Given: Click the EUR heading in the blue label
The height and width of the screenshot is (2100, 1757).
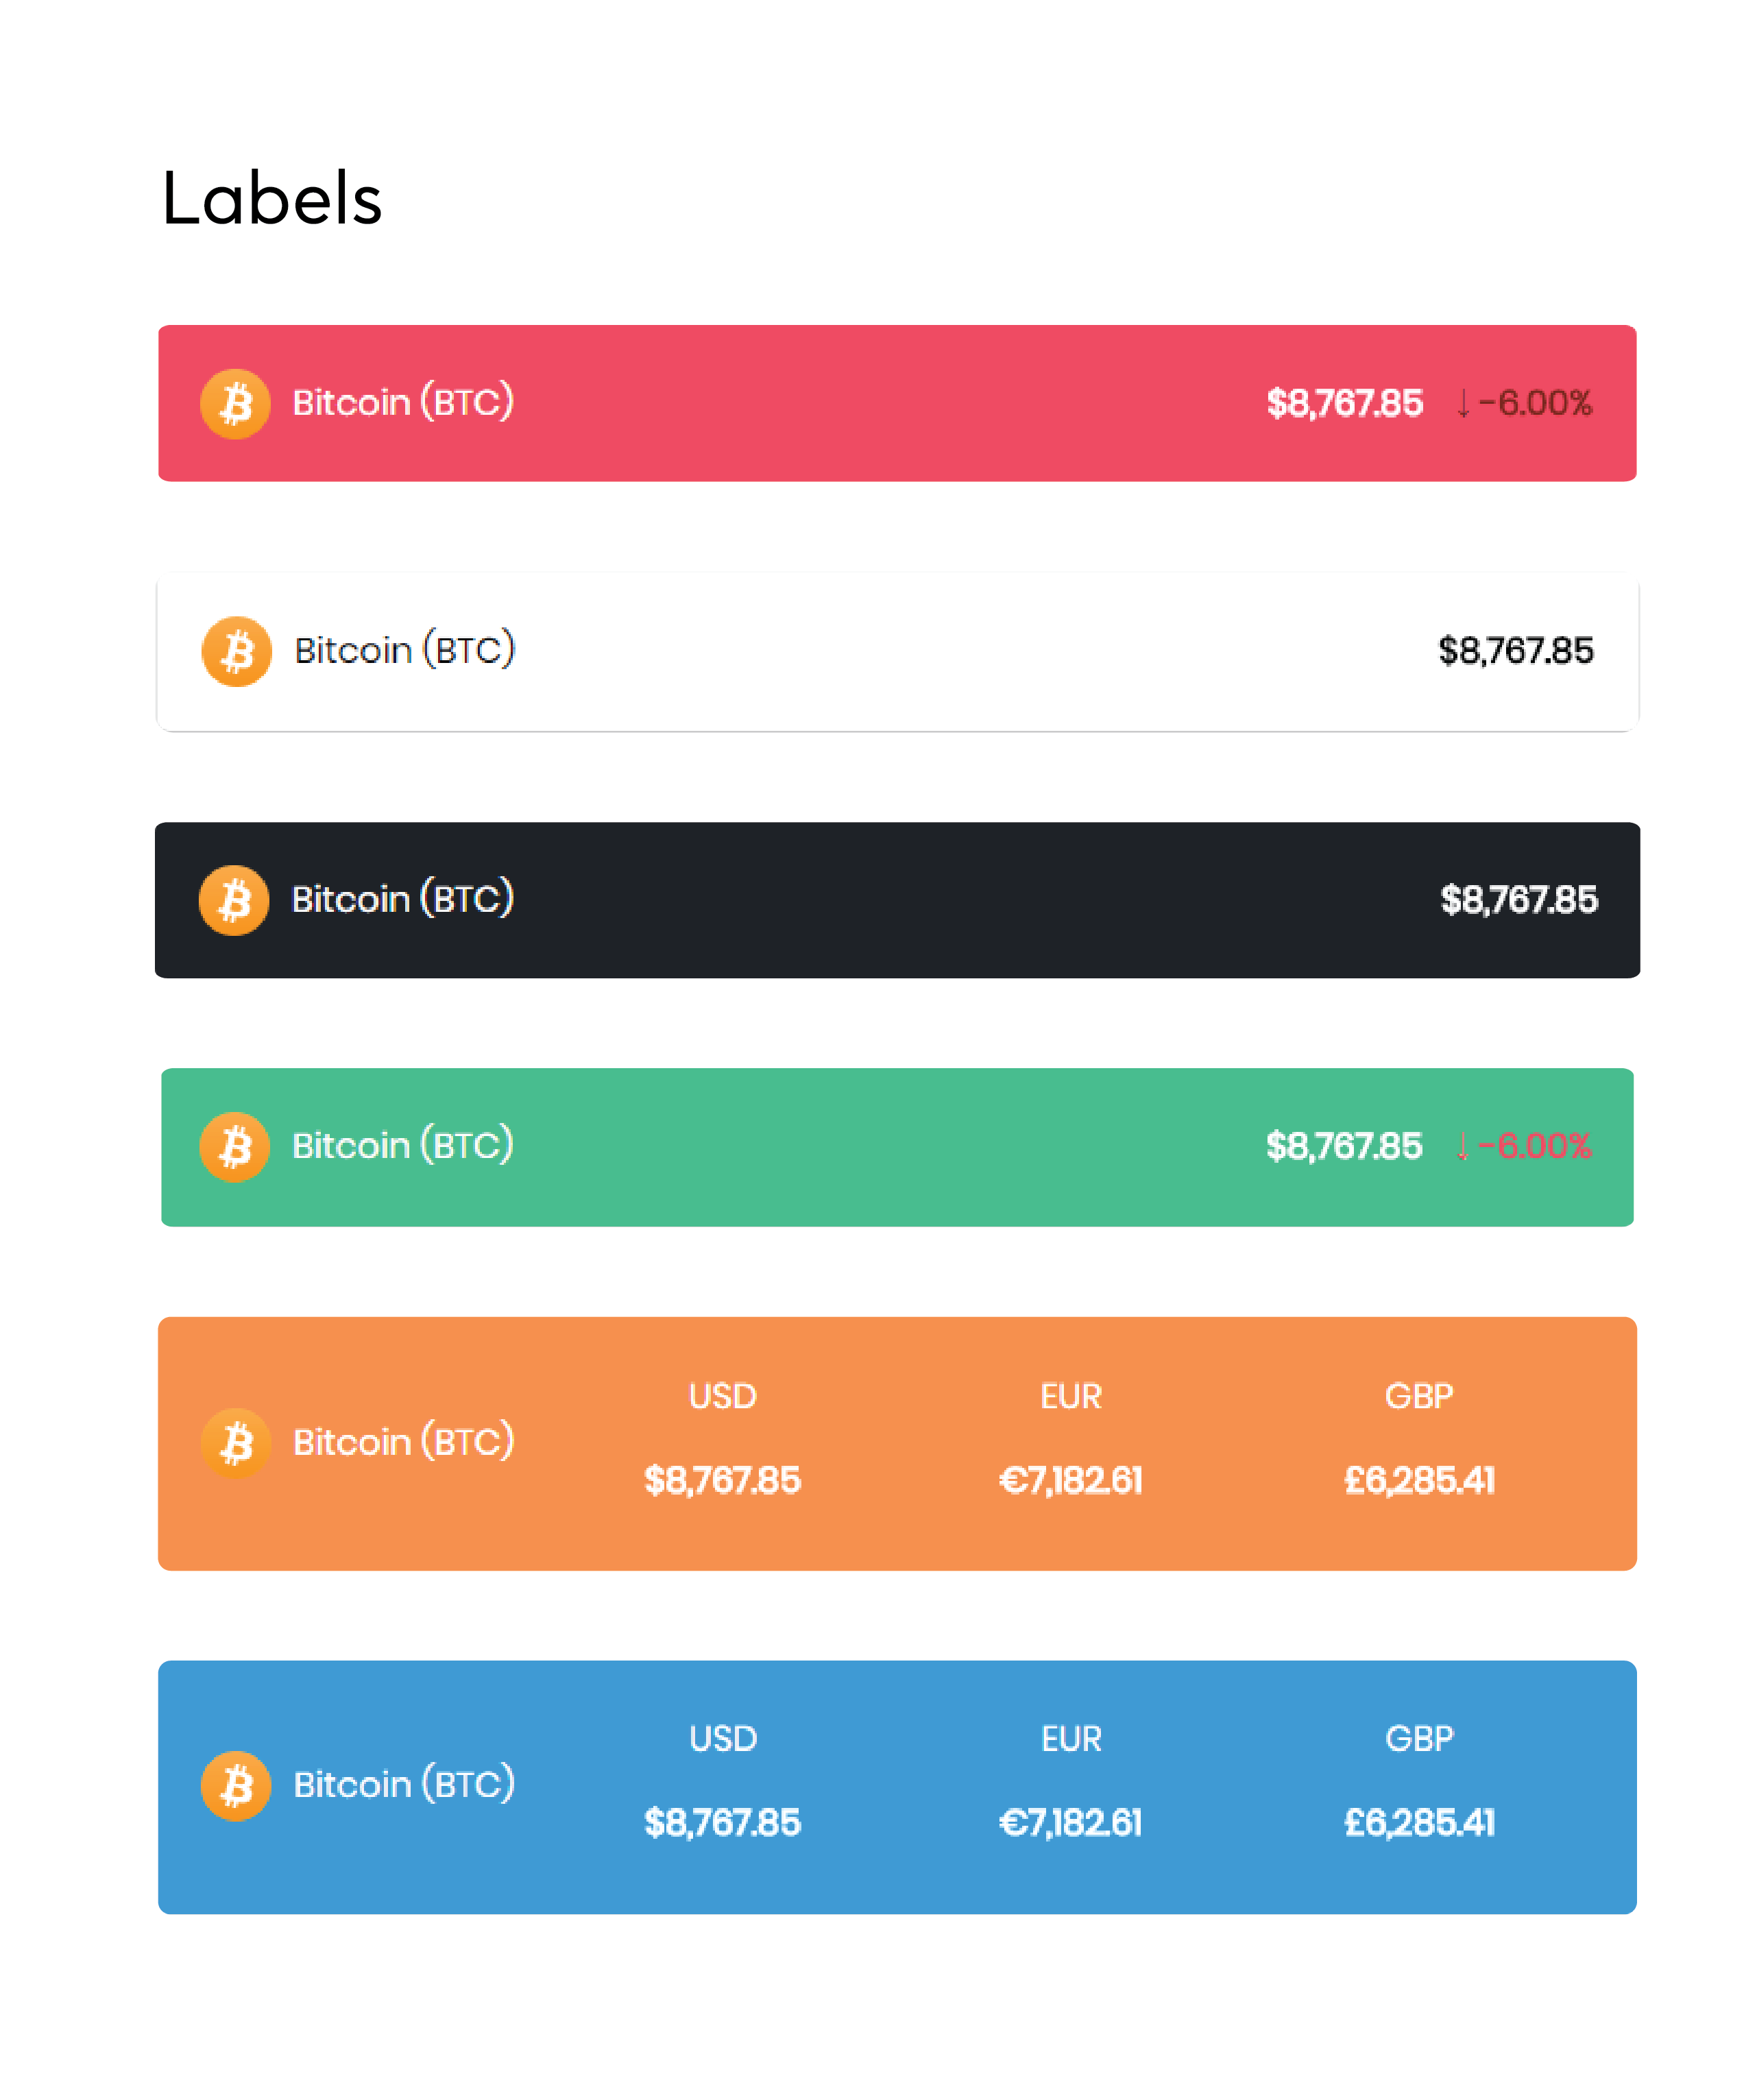Looking at the screenshot, I should (1071, 1739).
